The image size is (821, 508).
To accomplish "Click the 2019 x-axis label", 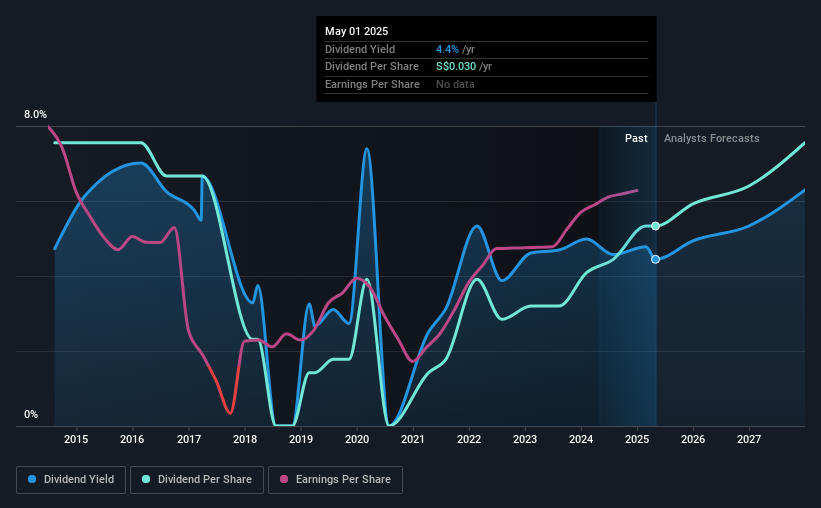I will (301, 439).
